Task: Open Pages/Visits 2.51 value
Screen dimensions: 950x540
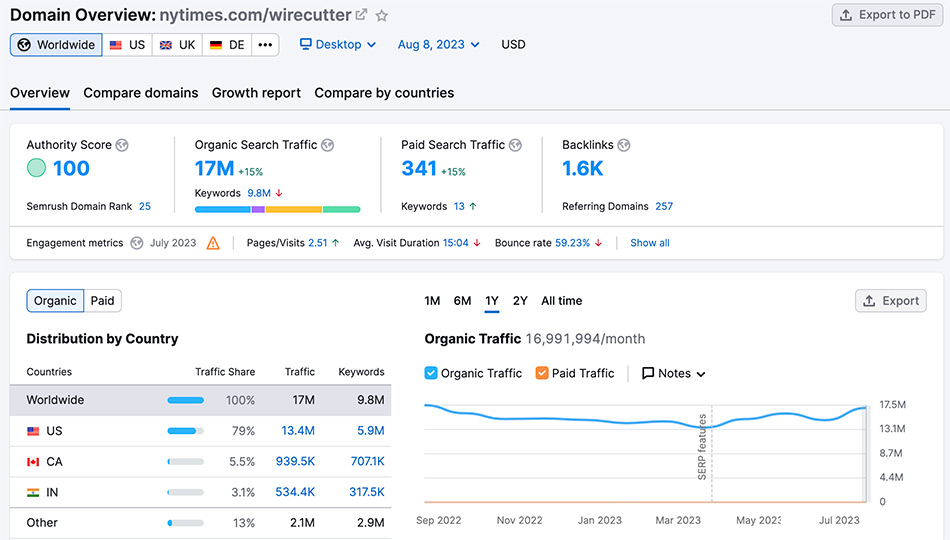Action: point(317,242)
